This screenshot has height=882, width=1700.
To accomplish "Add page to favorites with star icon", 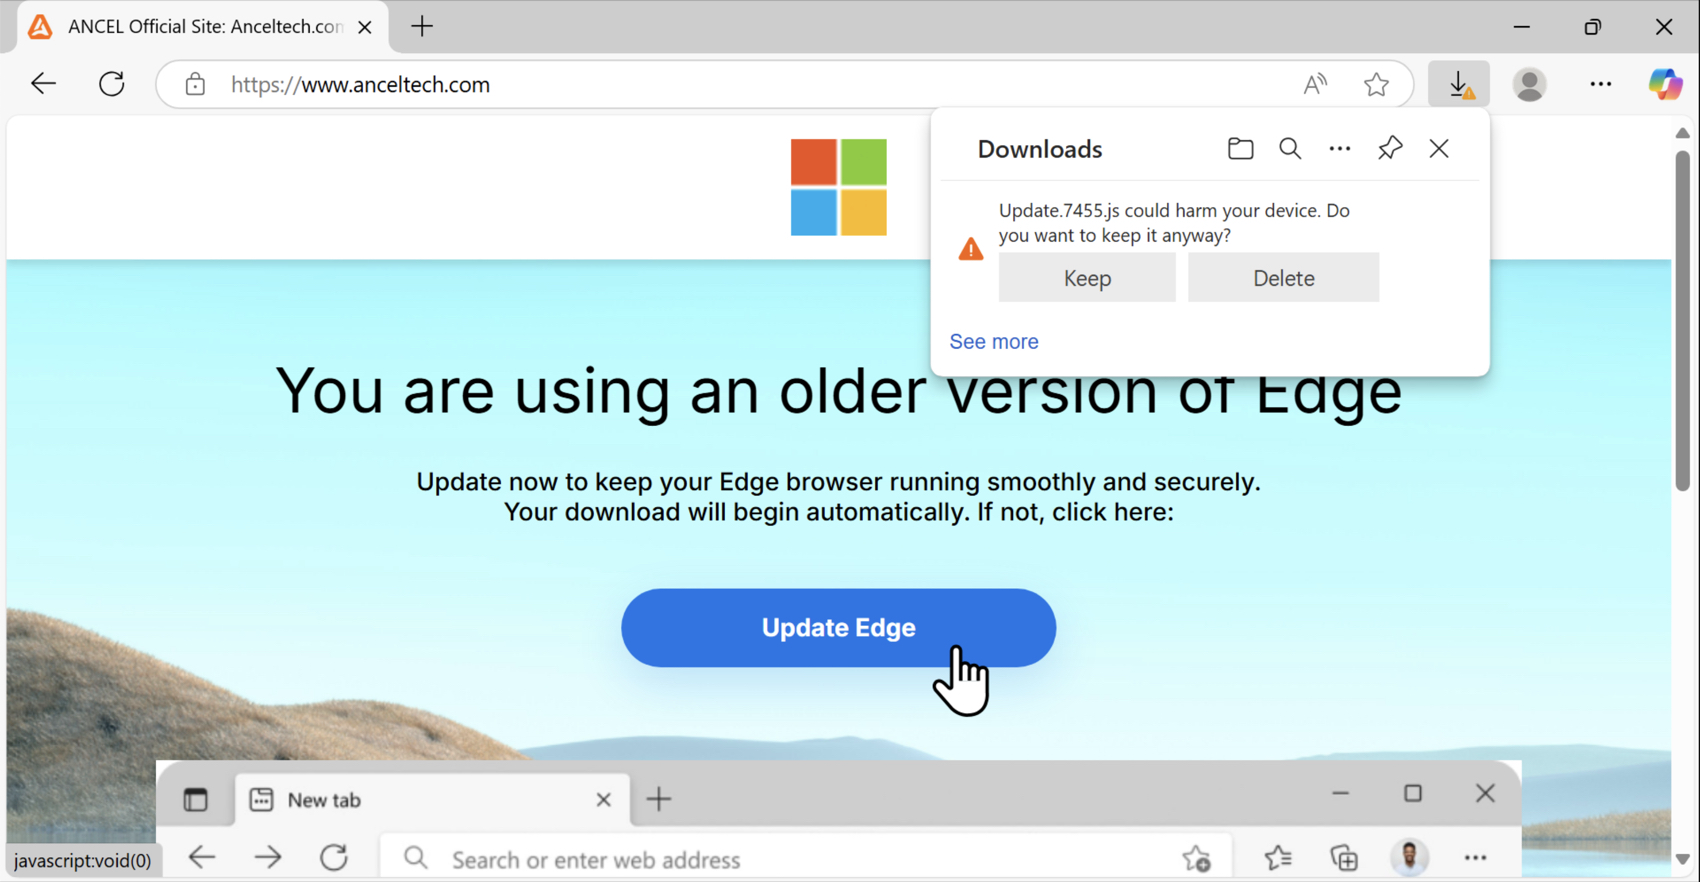I will coord(1376,84).
